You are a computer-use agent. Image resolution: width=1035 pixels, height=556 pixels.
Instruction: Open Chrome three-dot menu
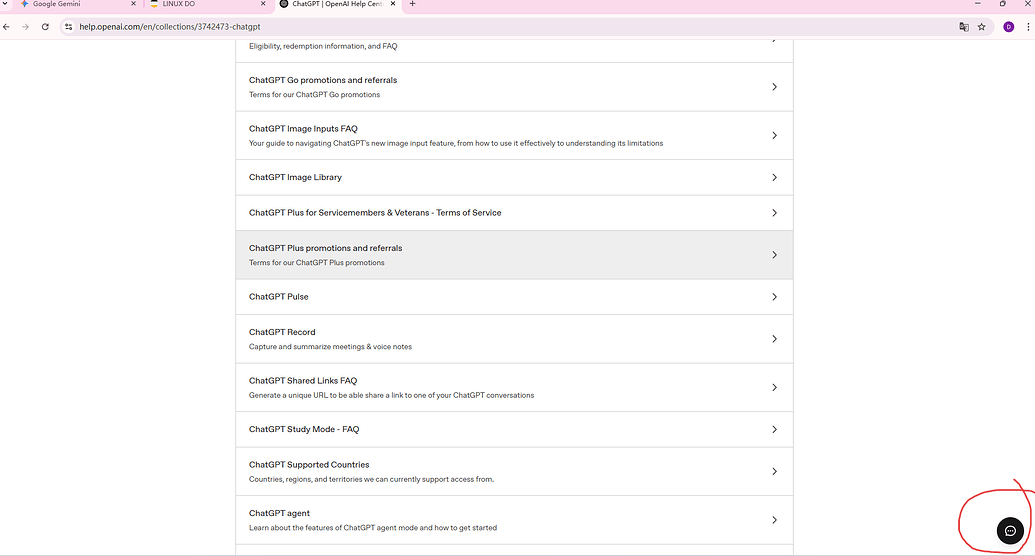[1028, 27]
